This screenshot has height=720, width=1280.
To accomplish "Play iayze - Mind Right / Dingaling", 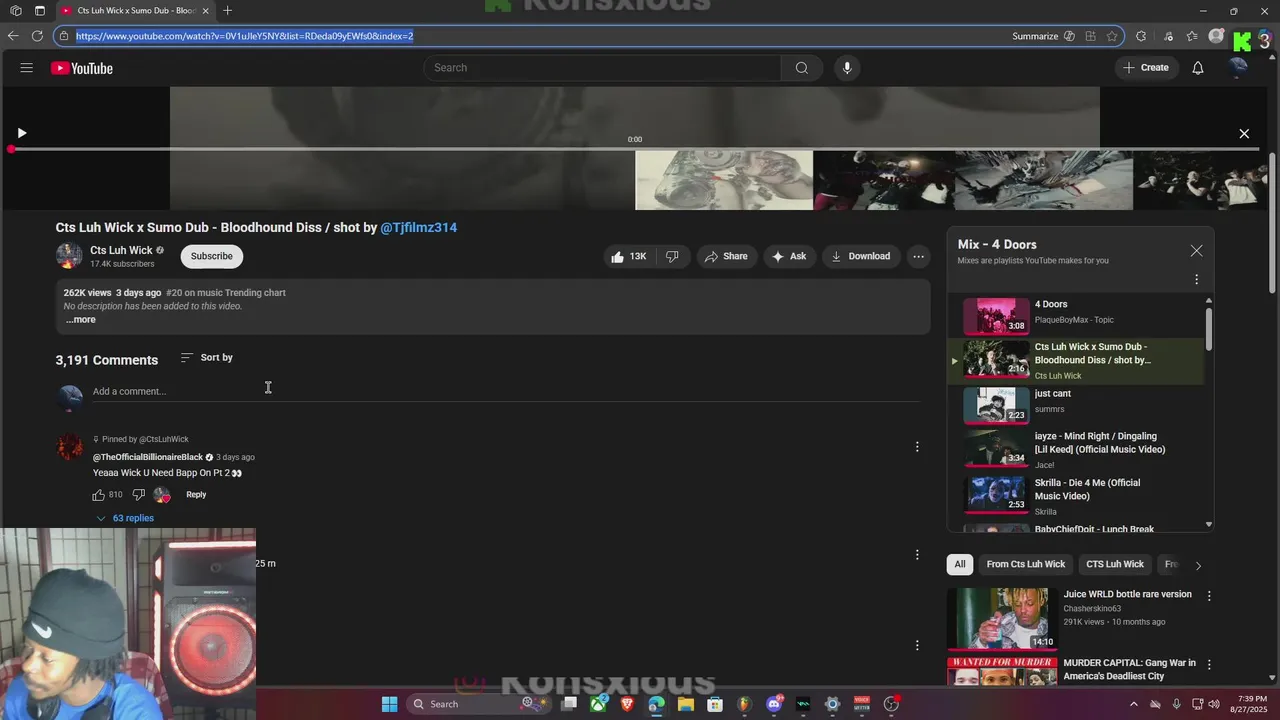I will (x=1077, y=450).
